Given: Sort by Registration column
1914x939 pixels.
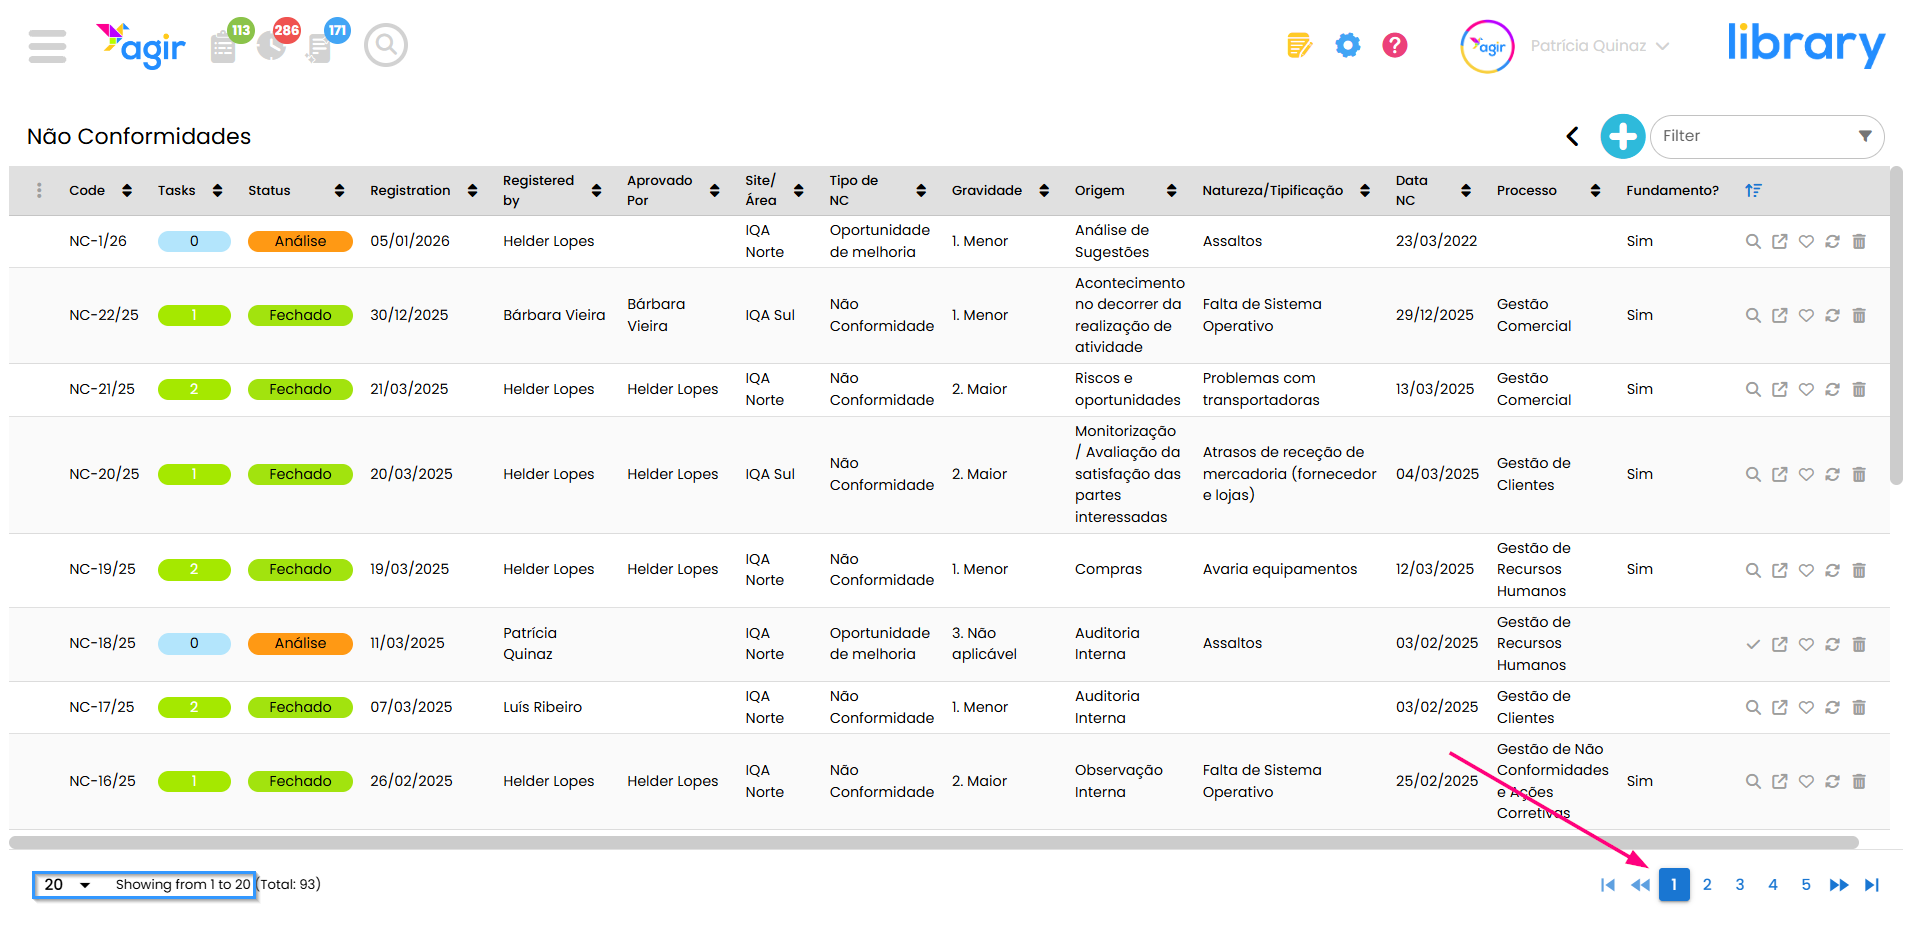Looking at the screenshot, I should [x=472, y=190].
